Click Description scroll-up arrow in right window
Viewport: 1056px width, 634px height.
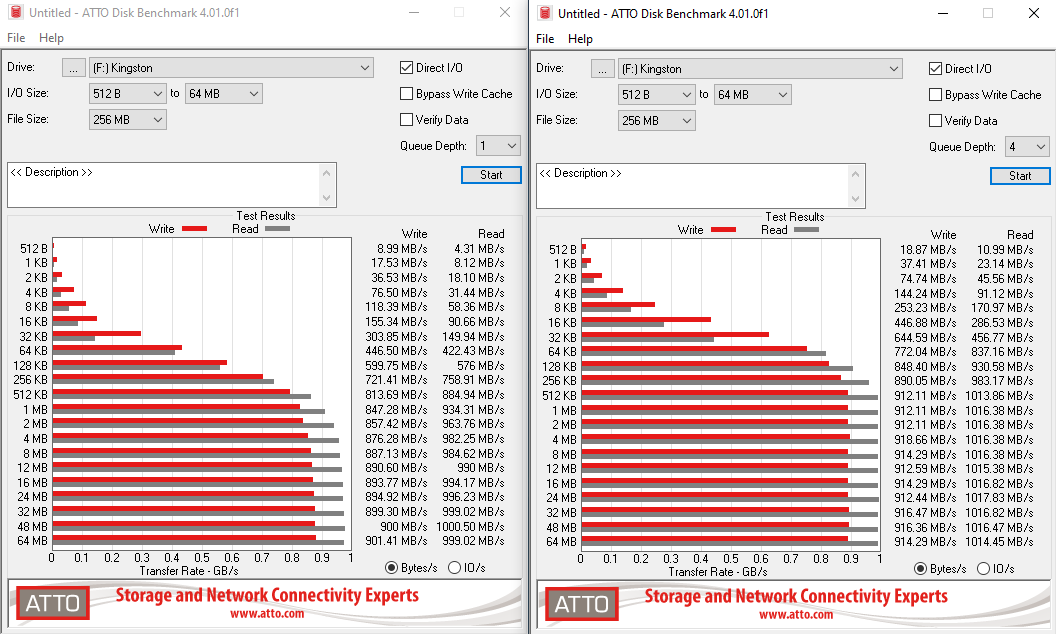coord(855,175)
